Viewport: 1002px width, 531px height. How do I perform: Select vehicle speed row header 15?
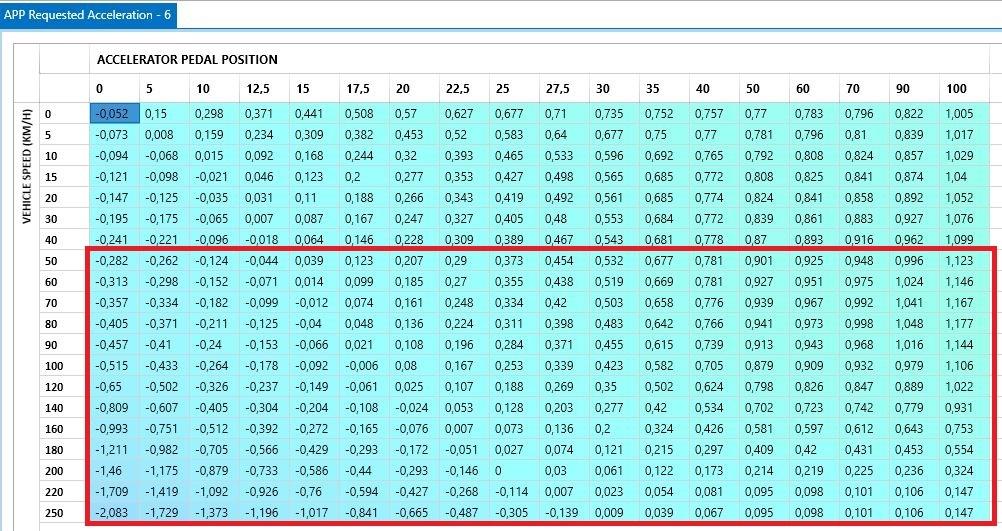64,176
